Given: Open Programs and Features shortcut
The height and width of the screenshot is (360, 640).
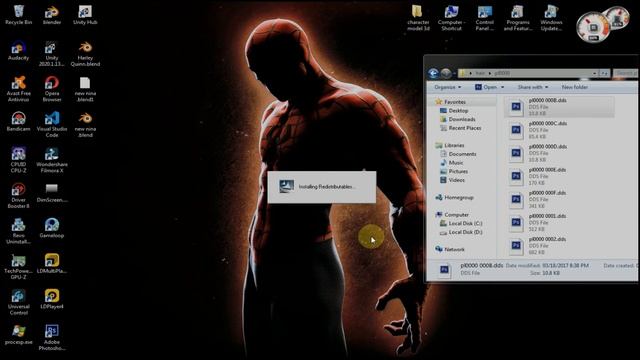Looking at the screenshot, I should [518, 18].
